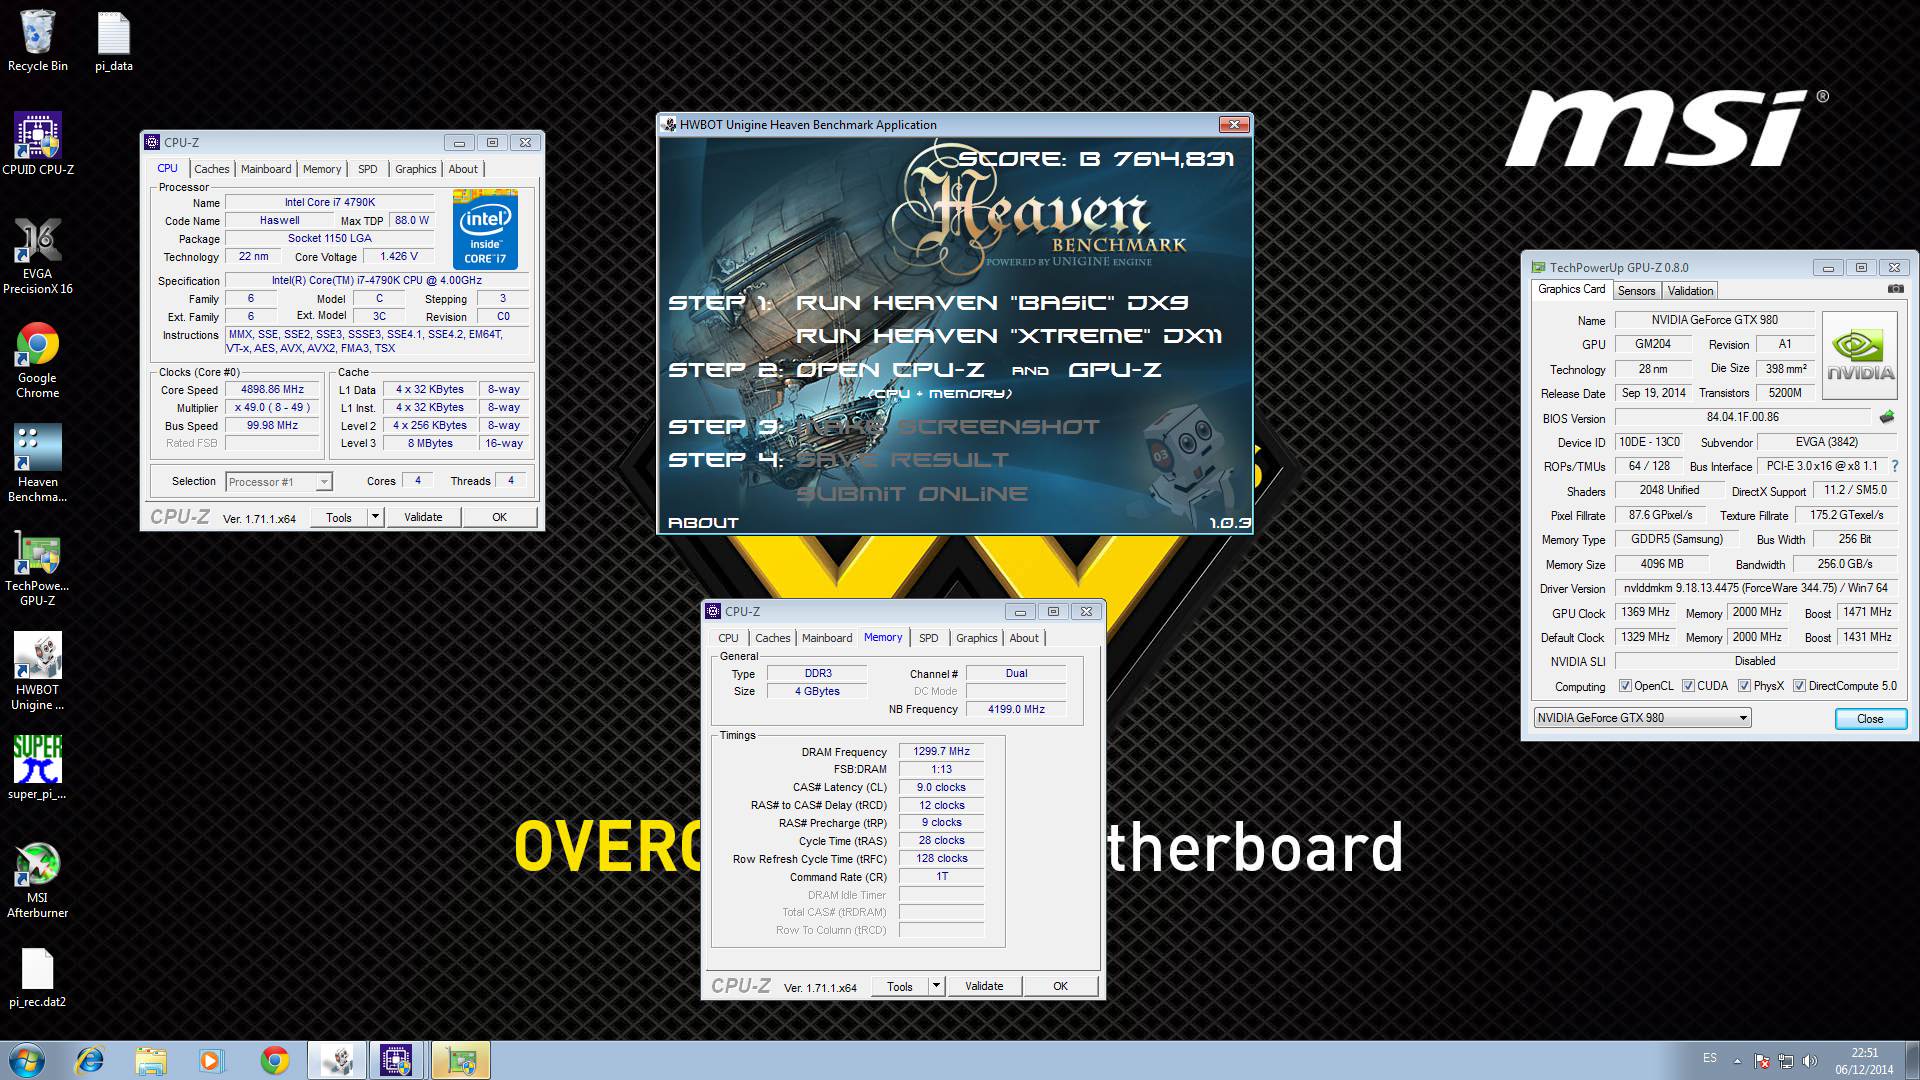Launch CPUID CPU-Z desktop shortcut
1920x1080 pixels.
(x=38, y=144)
